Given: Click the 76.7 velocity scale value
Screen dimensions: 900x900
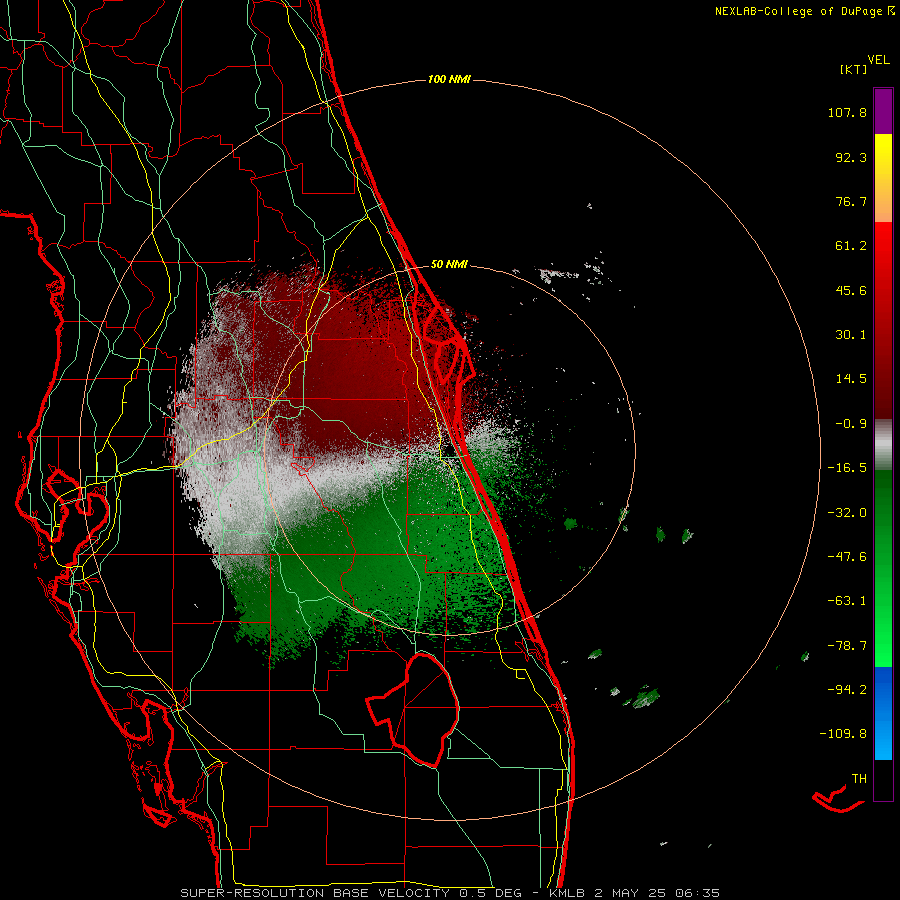Looking at the screenshot, I should (x=851, y=201).
